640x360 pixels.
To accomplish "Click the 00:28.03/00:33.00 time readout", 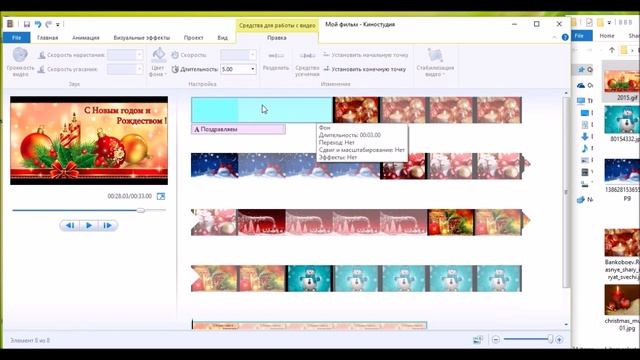I will click(x=129, y=196).
